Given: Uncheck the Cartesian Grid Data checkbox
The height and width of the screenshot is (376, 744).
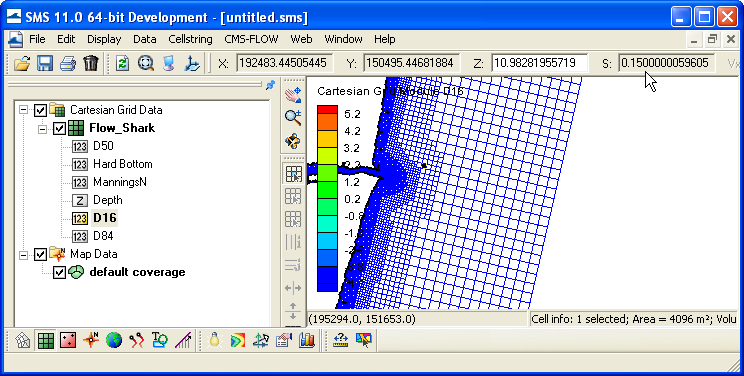Looking at the screenshot, I should (x=40, y=110).
